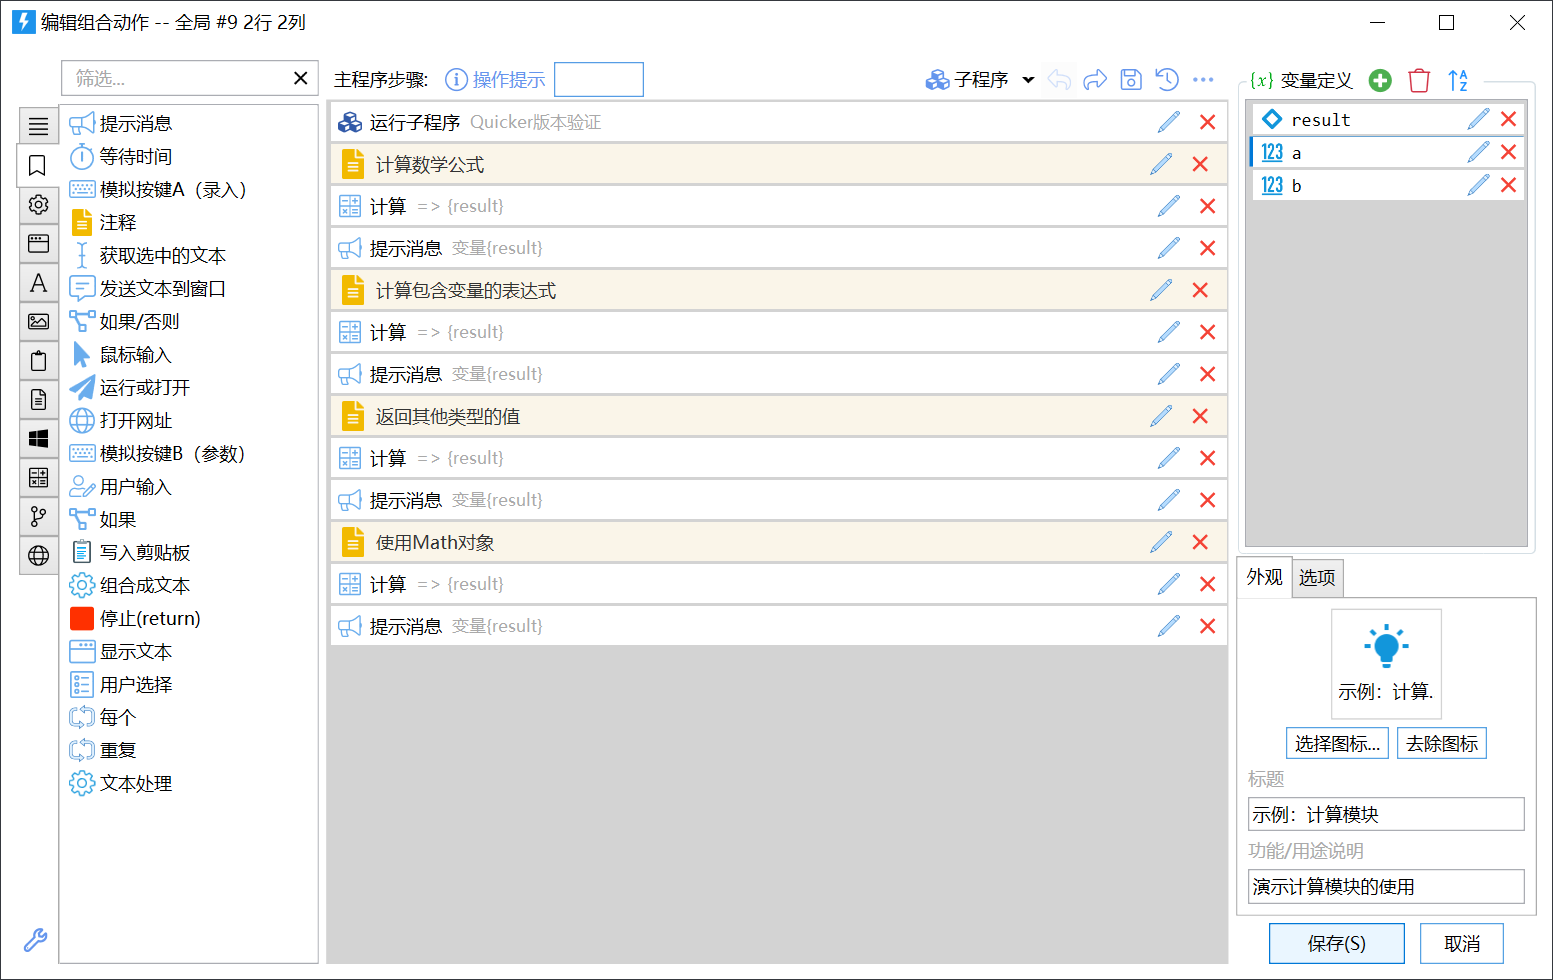This screenshot has height=980, width=1553.
Task: Select the 运行子程序 Quicker版本验证 step
Action: pyautogui.click(x=778, y=122)
